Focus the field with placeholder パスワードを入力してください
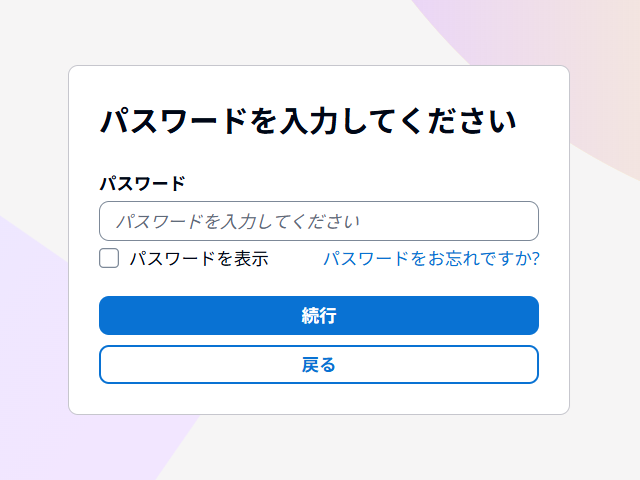 pyautogui.click(x=319, y=221)
